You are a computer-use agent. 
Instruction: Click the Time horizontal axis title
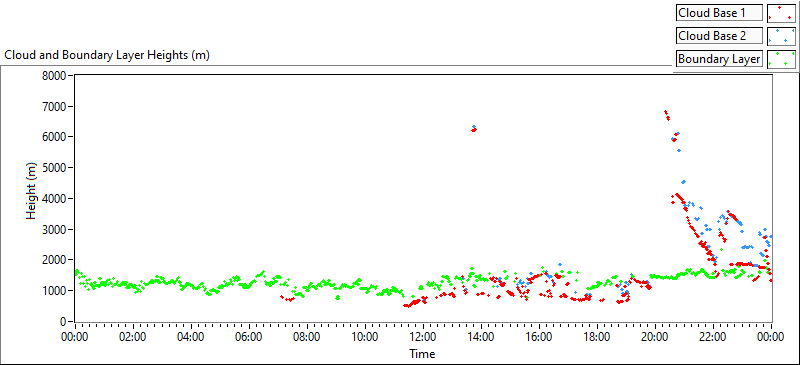pyautogui.click(x=422, y=353)
